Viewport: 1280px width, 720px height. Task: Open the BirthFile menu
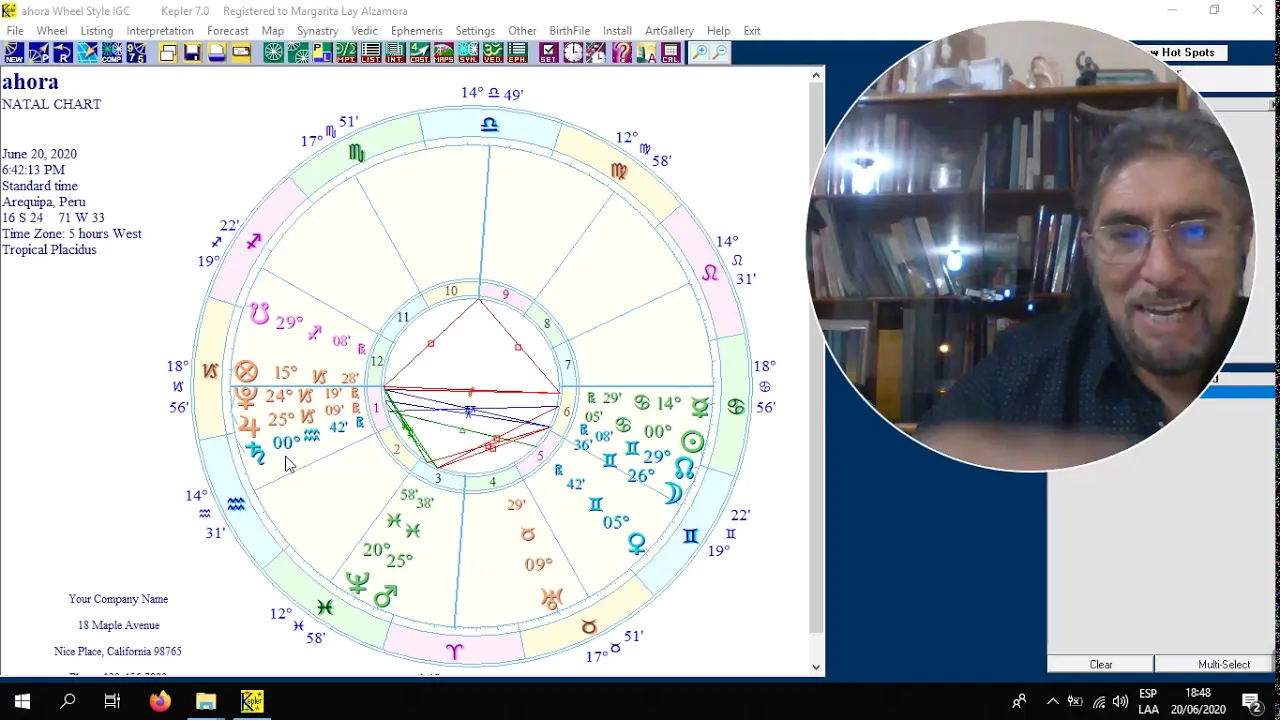570,31
